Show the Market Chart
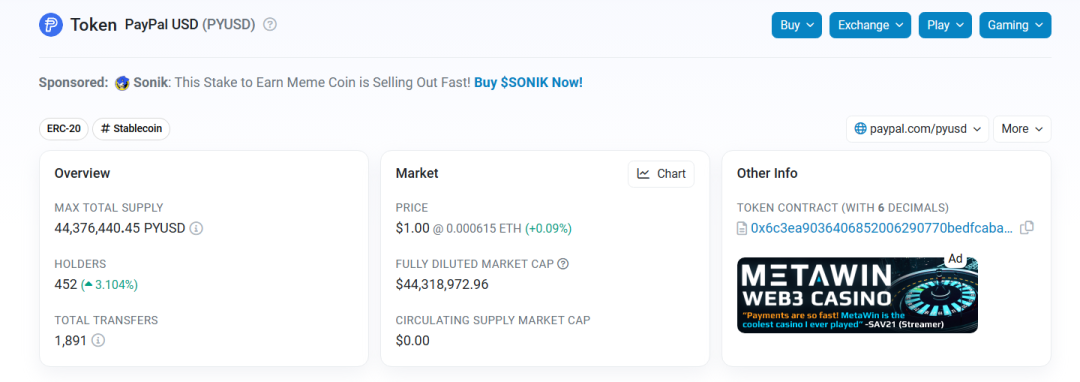This screenshot has width=1080, height=382. click(661, 174)
